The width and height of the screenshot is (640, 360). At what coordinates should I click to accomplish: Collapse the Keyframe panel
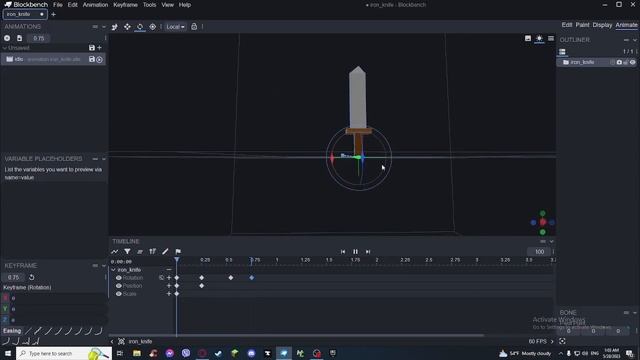click(104, 266)
